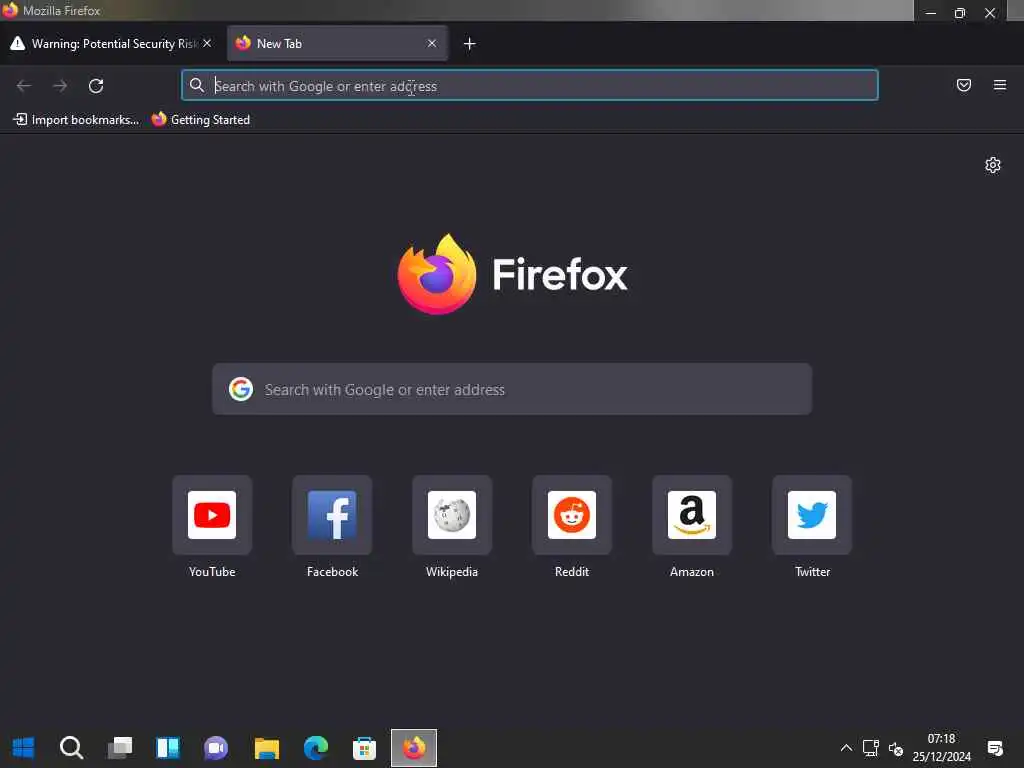The height and width of the screenshot is (768, 1024).
Task: Open the Wikipedia shortcut tile
Action: 452,515
